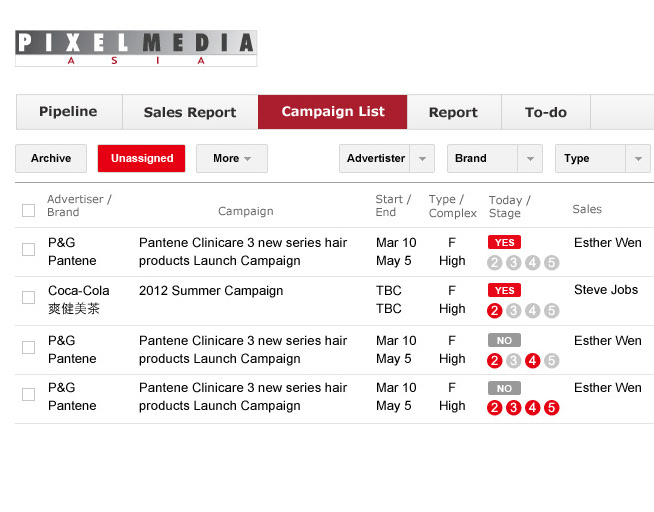The height and width of the screenshot is (512, 654).
Task: Expand the Advertiser filter arrow
Action: (x=422, y=158)
